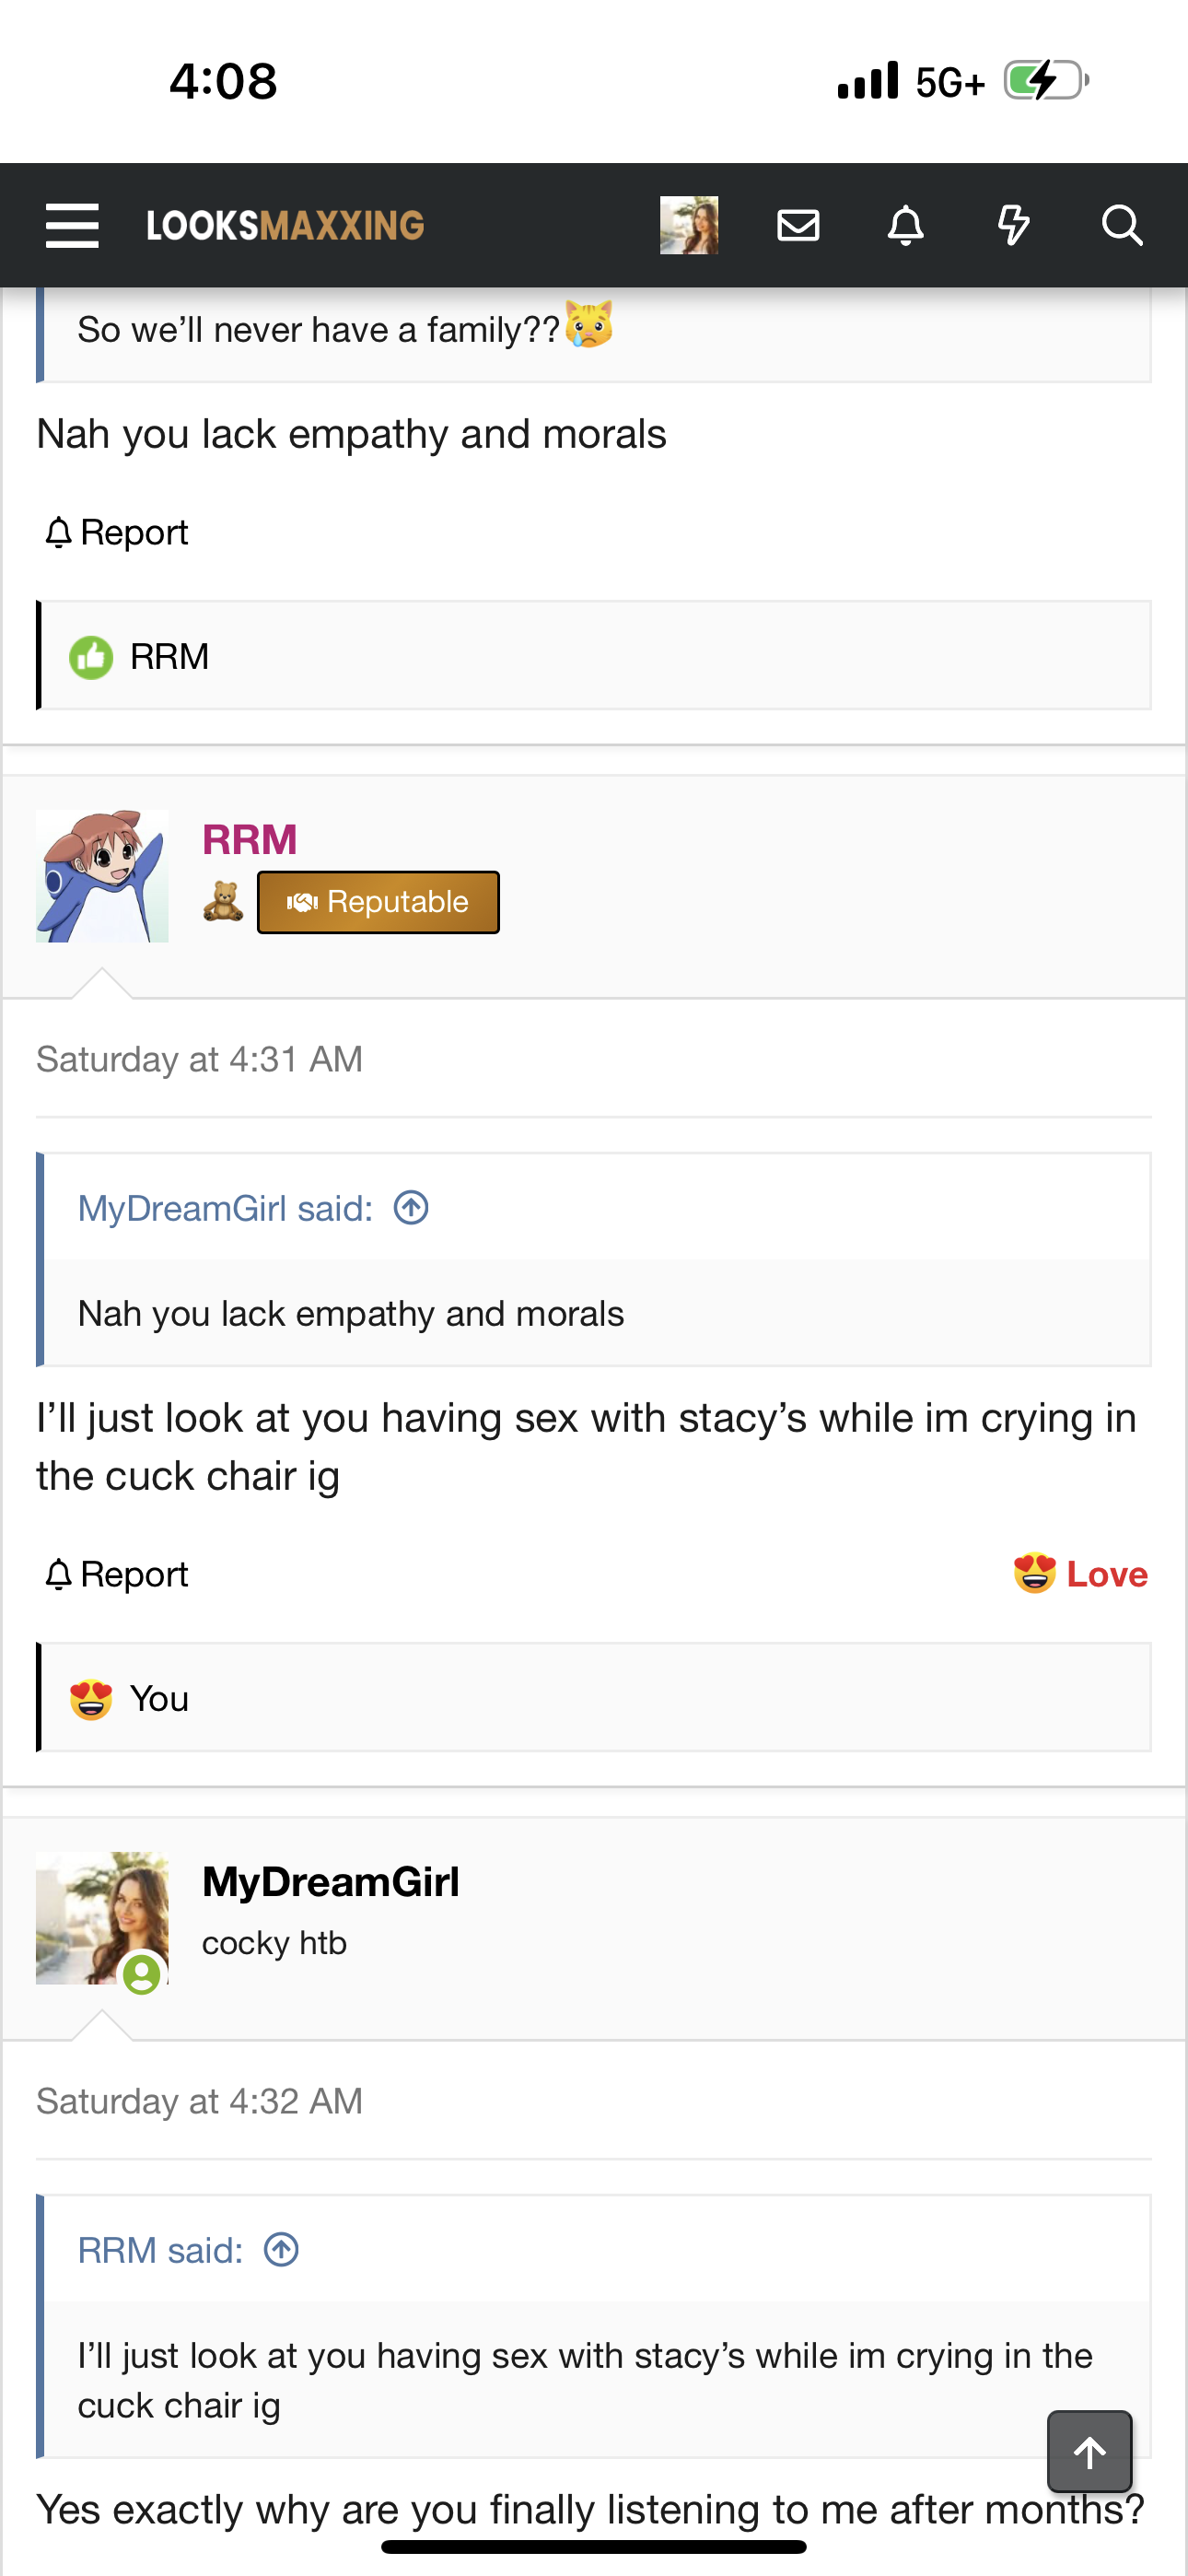Viewport: 1188px width, 2576px height.
Task: Jump to MyDreamGirl's quoted post arrow
Action: [411, 1208]
